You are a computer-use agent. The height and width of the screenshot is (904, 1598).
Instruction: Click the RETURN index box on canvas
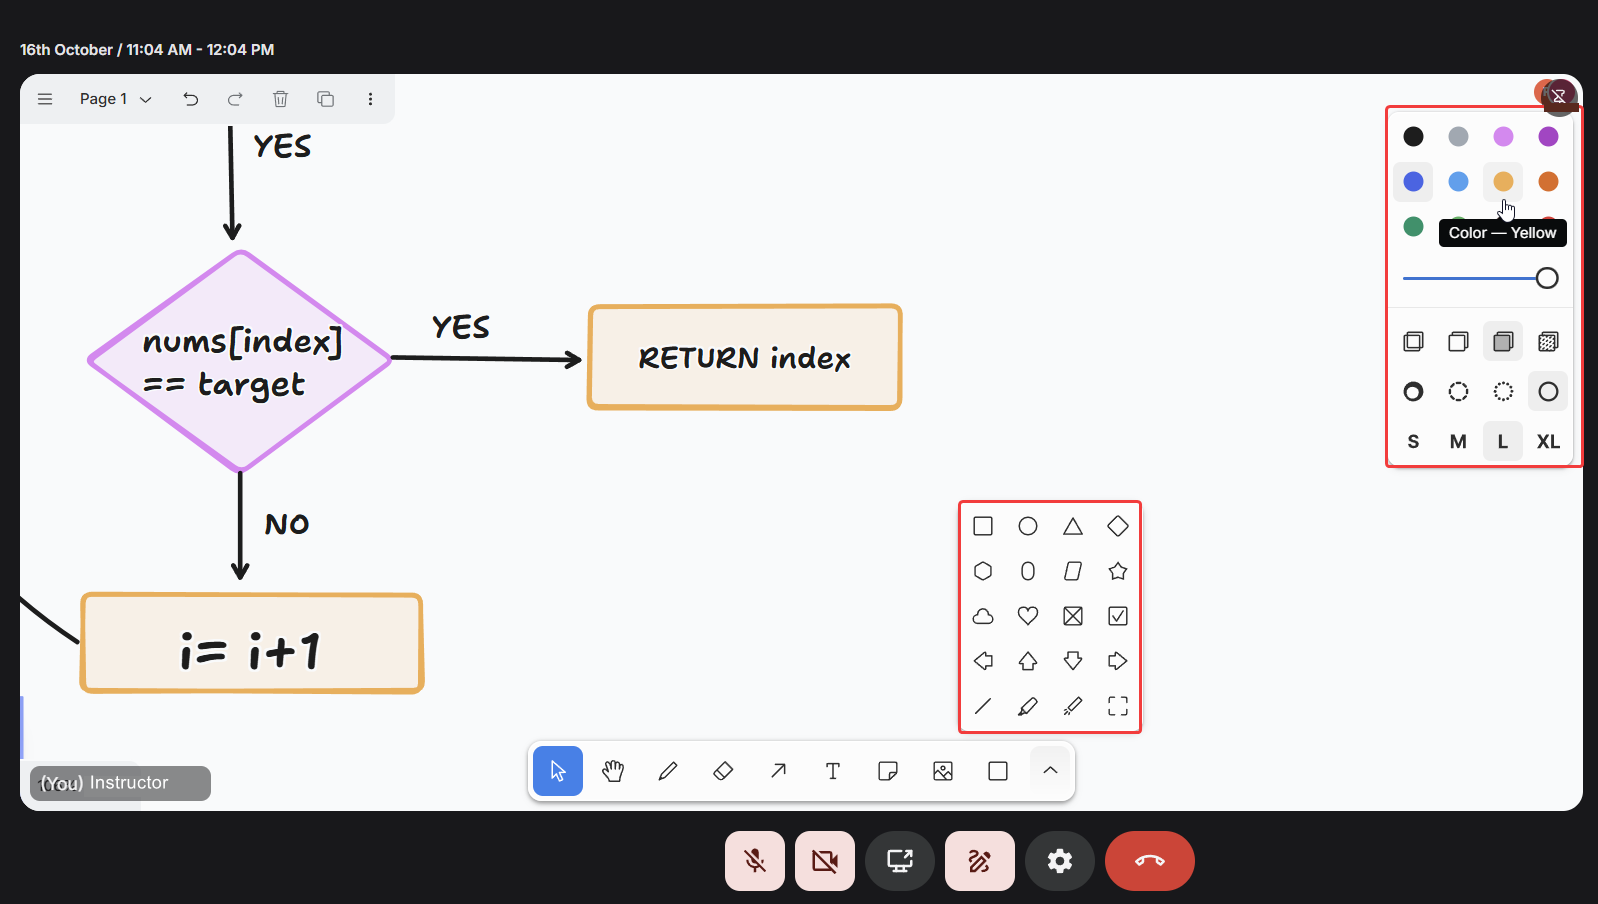tap(745, 358)
